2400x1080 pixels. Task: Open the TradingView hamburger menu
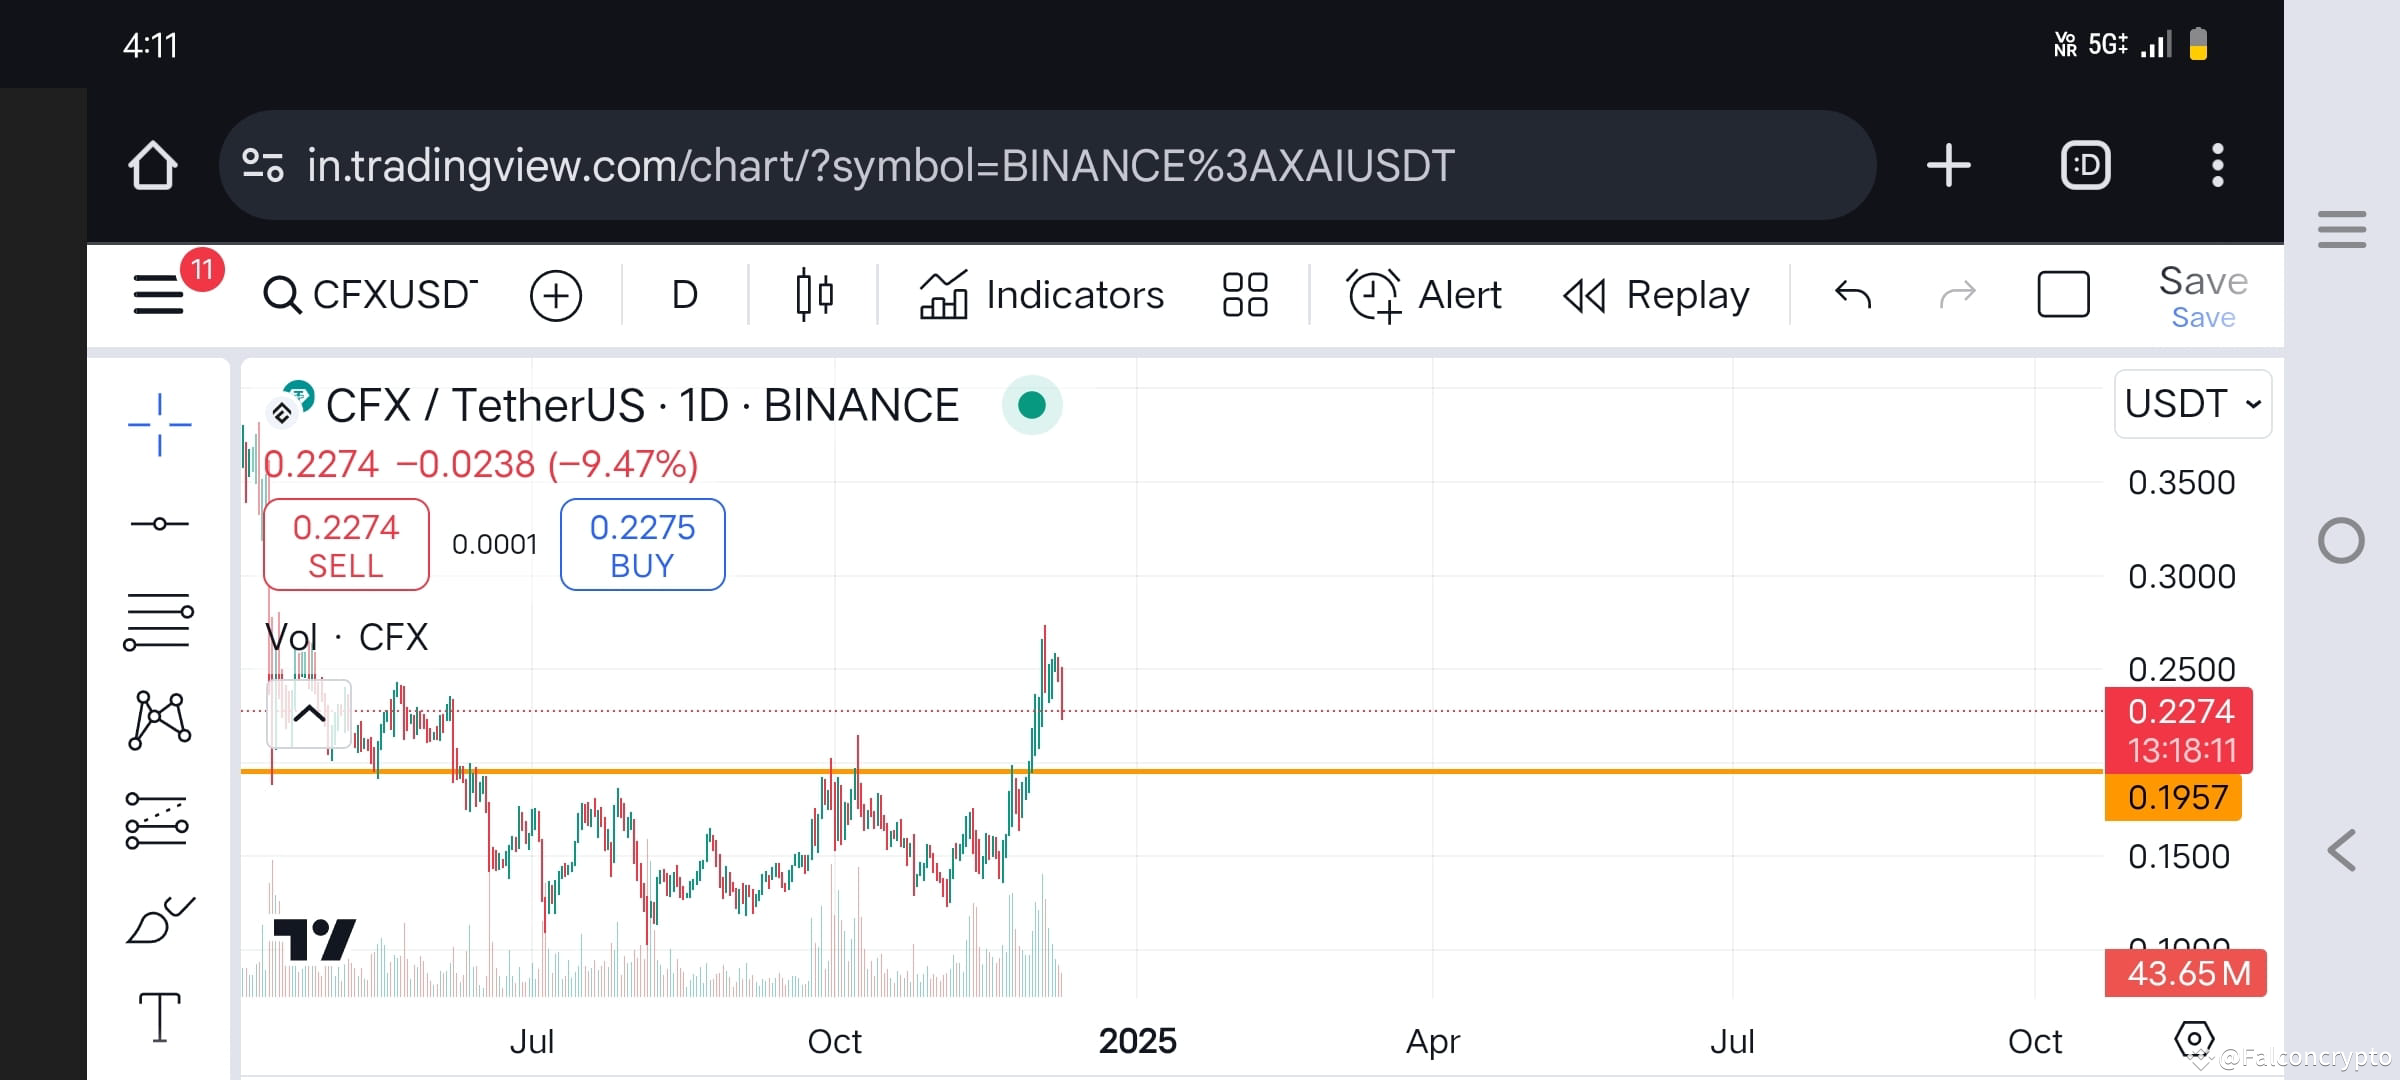(157, 294)
